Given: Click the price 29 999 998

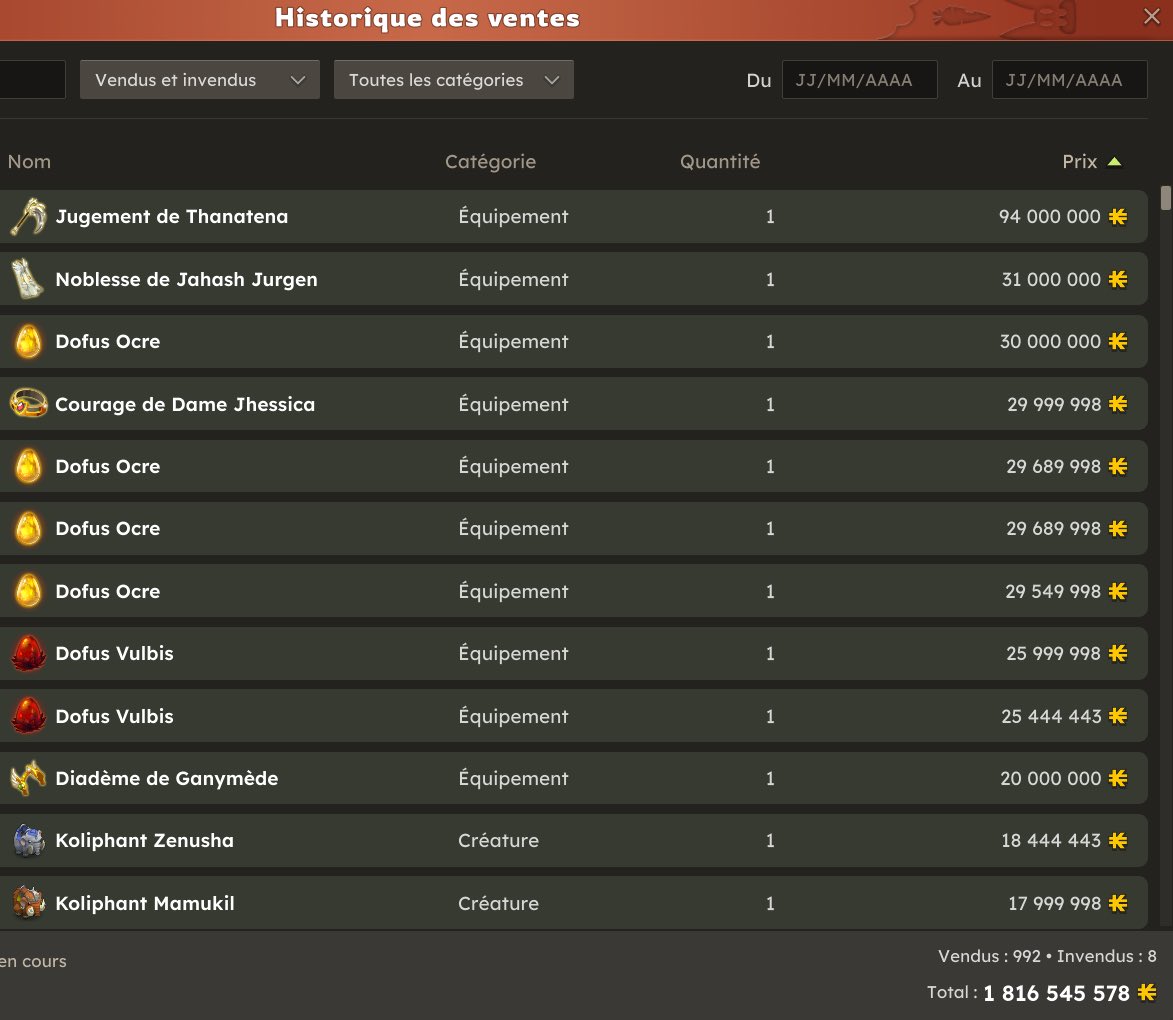Looking at the screenshot, I should (x=1054, y=404).
